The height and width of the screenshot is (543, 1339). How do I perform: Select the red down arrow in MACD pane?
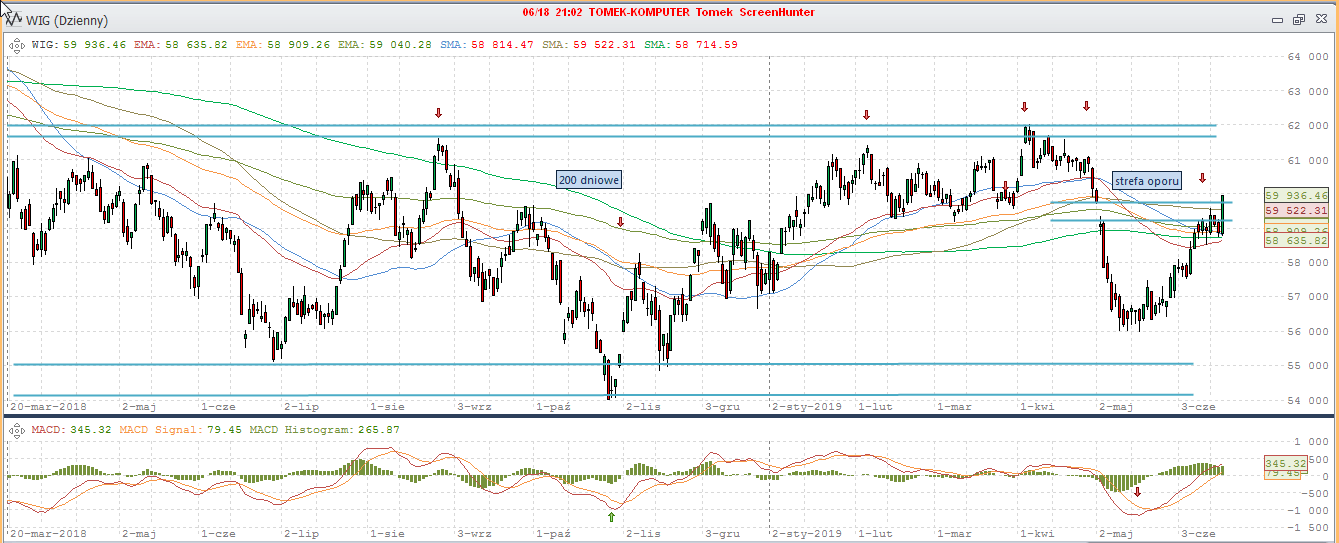(x=1137, y=492)
